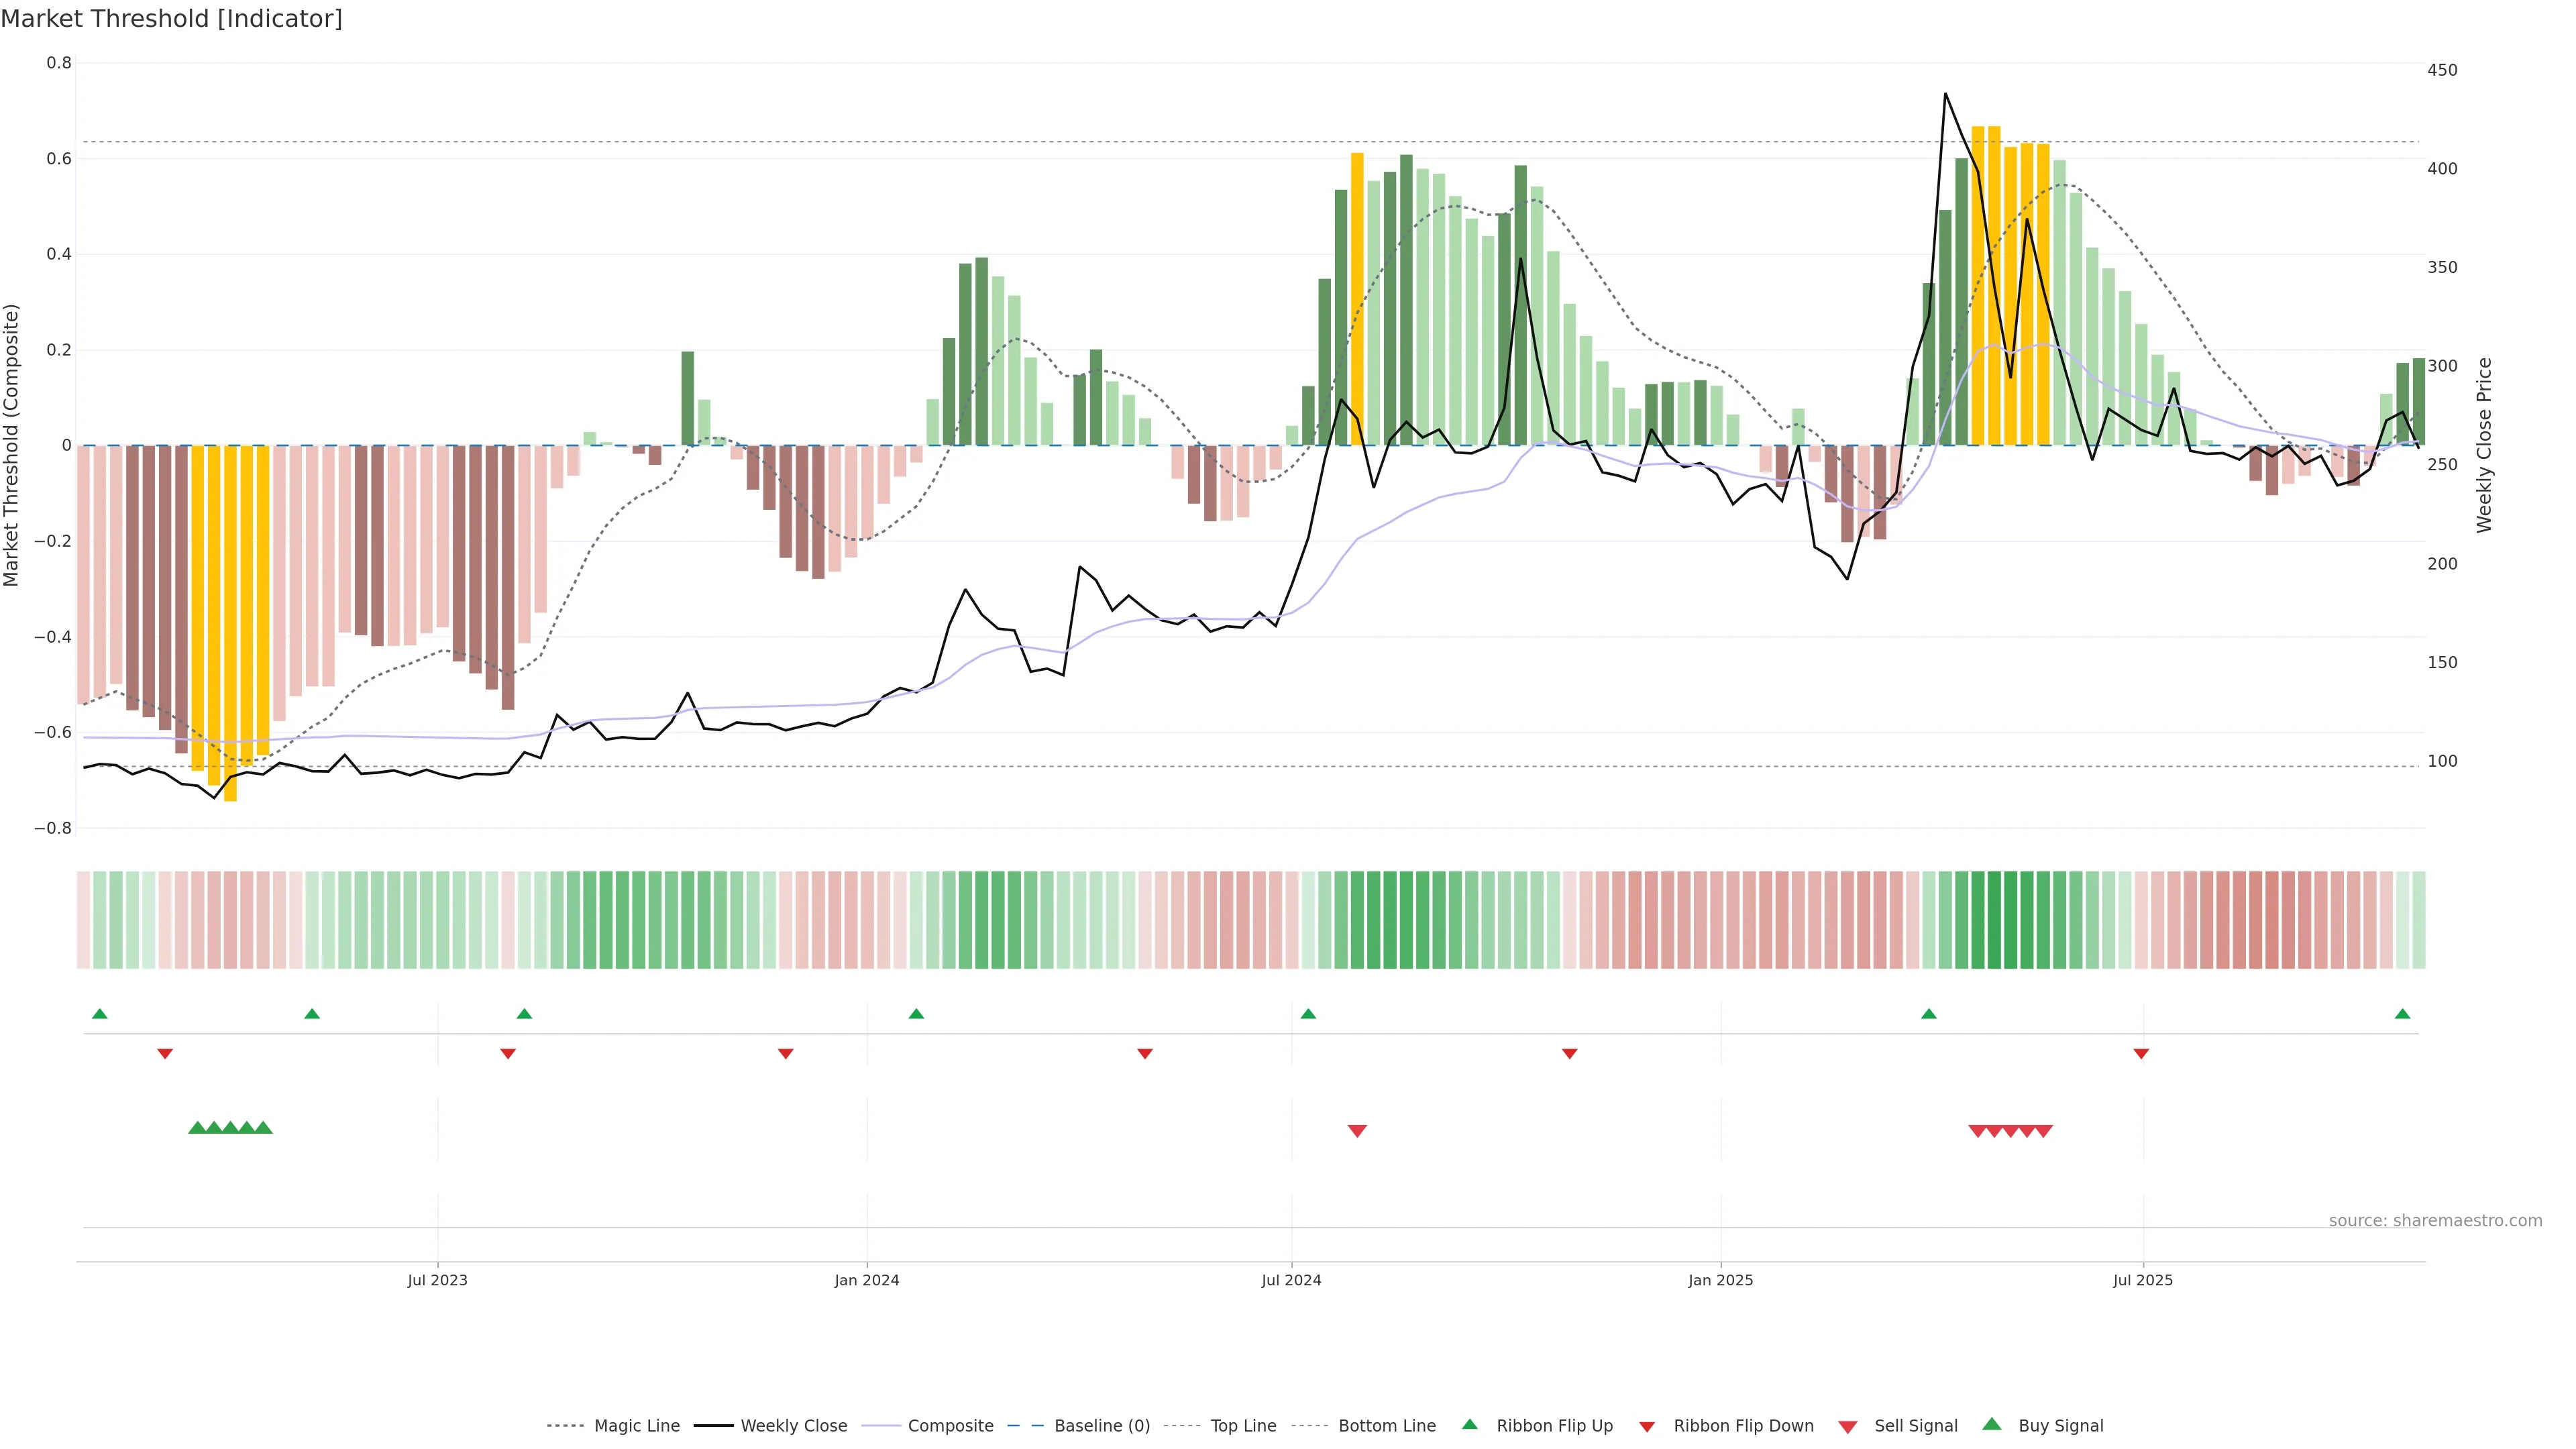Click the Ribbon Flip Up marker just after Jul 2024

coord(1308,1014)
